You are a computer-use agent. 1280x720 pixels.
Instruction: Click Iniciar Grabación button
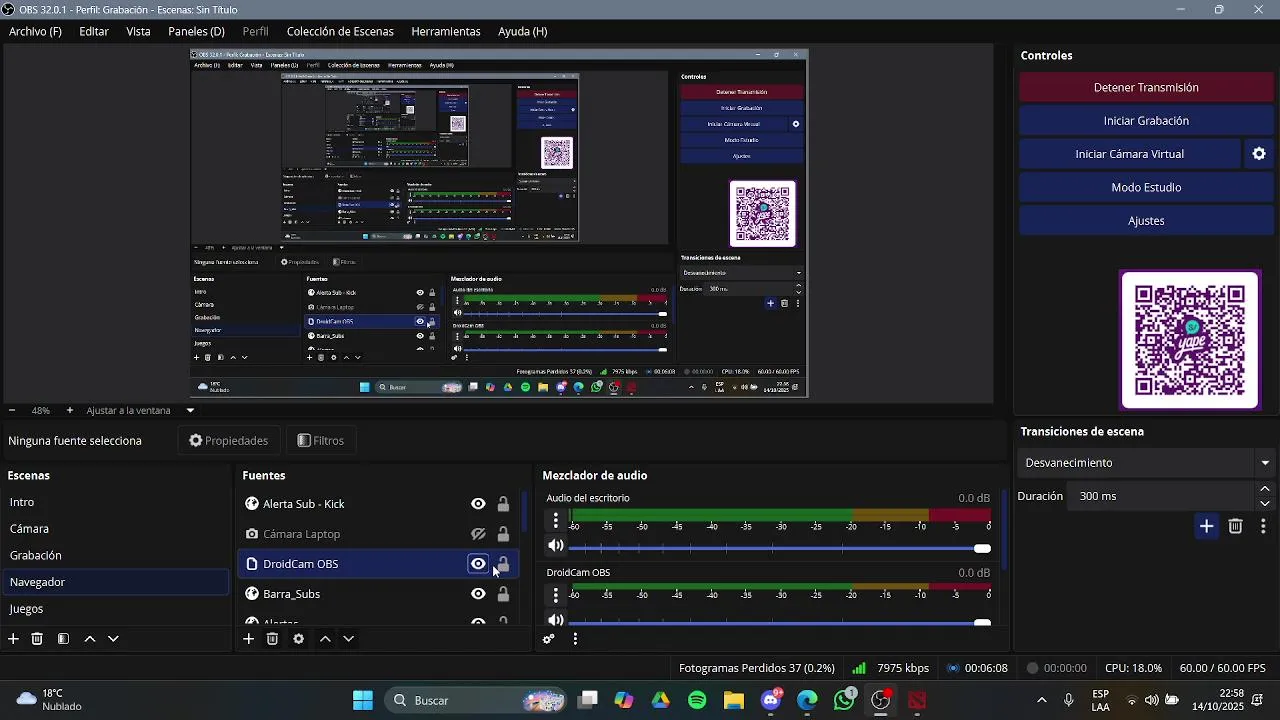1146,120
